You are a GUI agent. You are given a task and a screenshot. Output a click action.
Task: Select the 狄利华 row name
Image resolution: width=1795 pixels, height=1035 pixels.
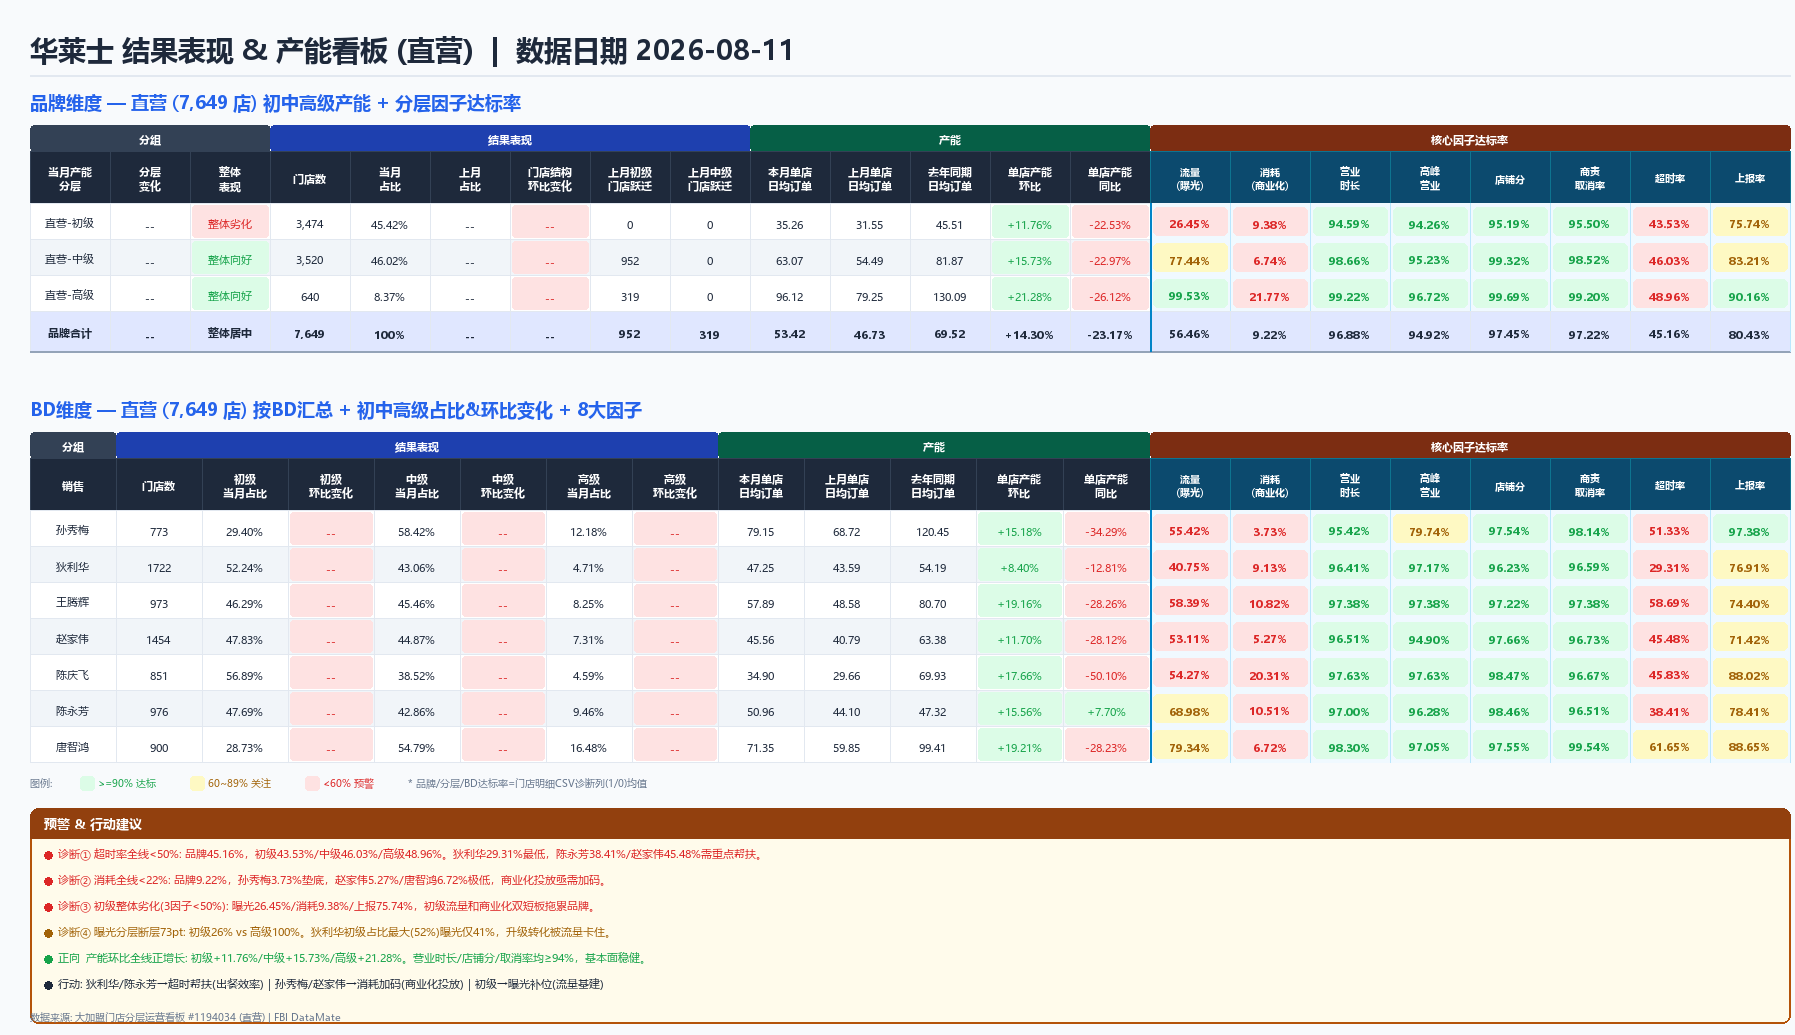click(x=73, y=567)
